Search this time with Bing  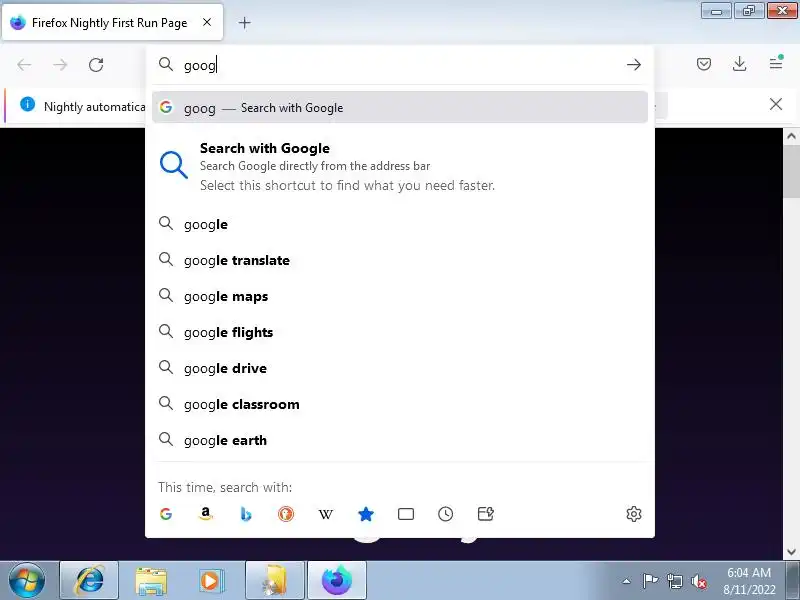coord(246,514)
